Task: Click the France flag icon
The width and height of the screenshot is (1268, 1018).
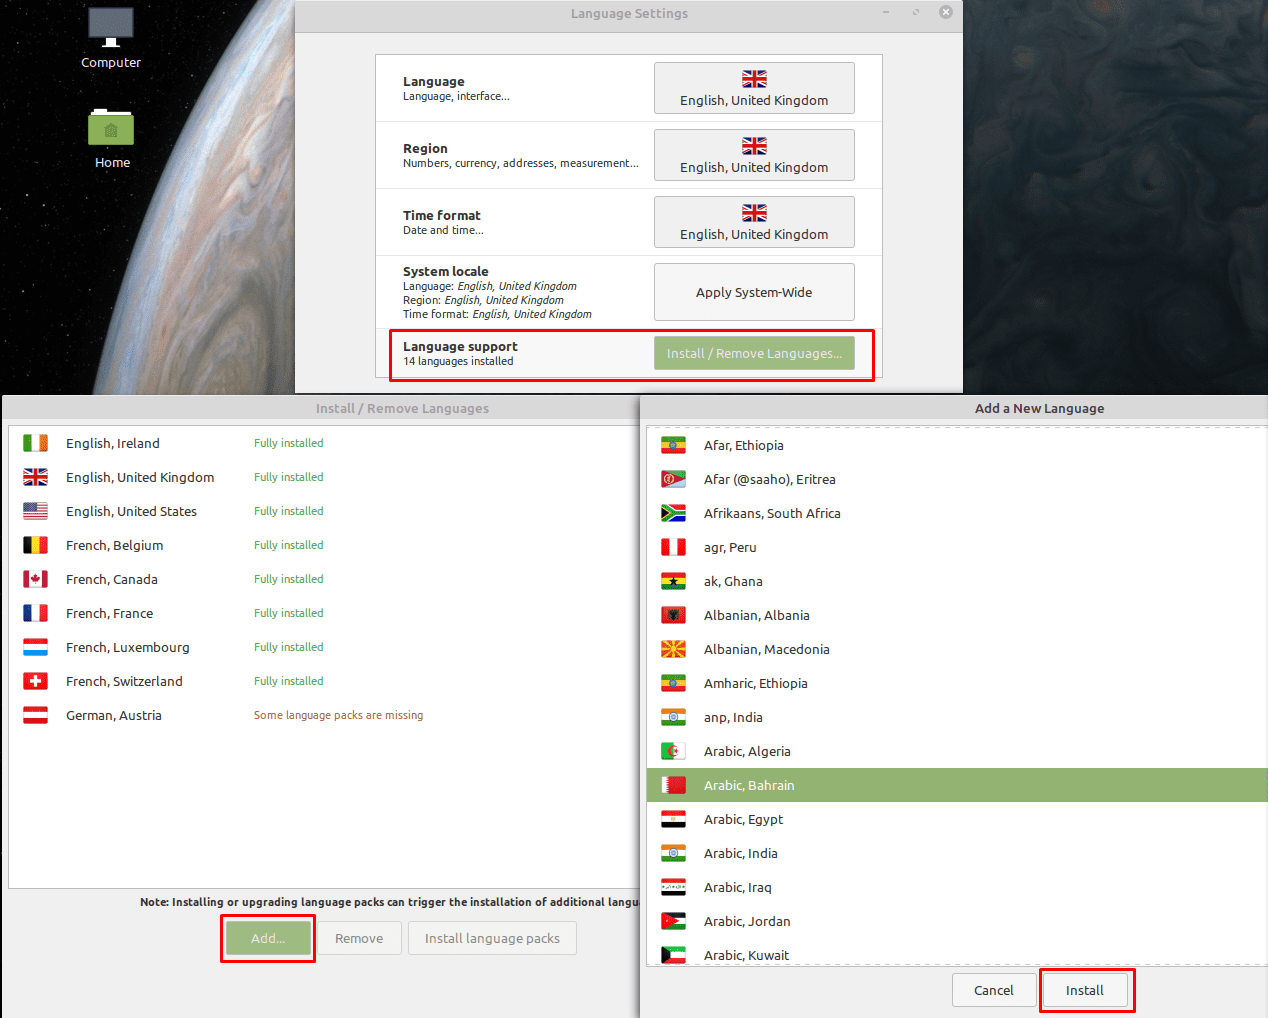Action: point(36,613)
